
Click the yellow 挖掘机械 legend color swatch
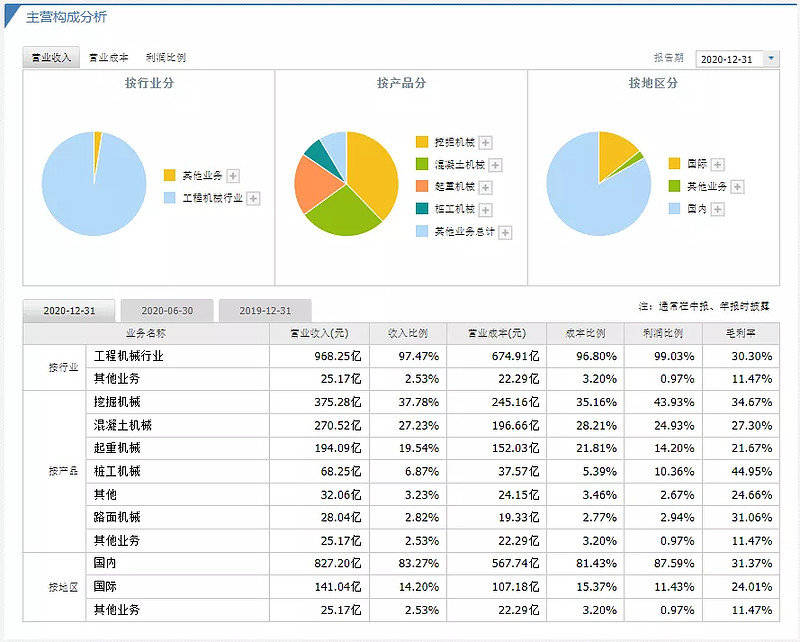pos(422,142)
